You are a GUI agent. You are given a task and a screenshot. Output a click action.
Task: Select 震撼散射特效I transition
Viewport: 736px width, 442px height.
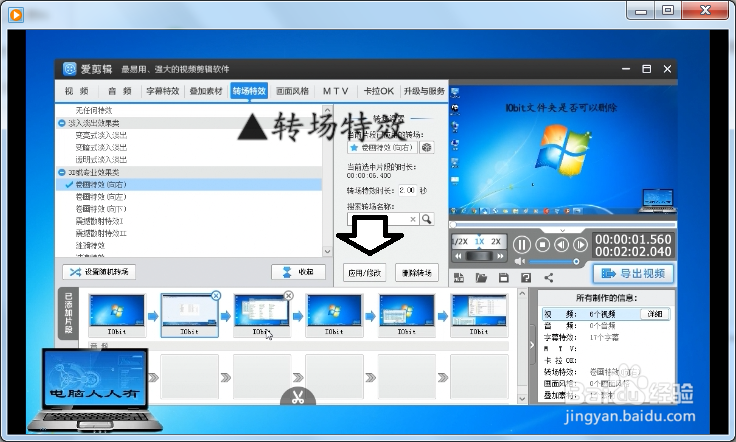tap(100, 221)
